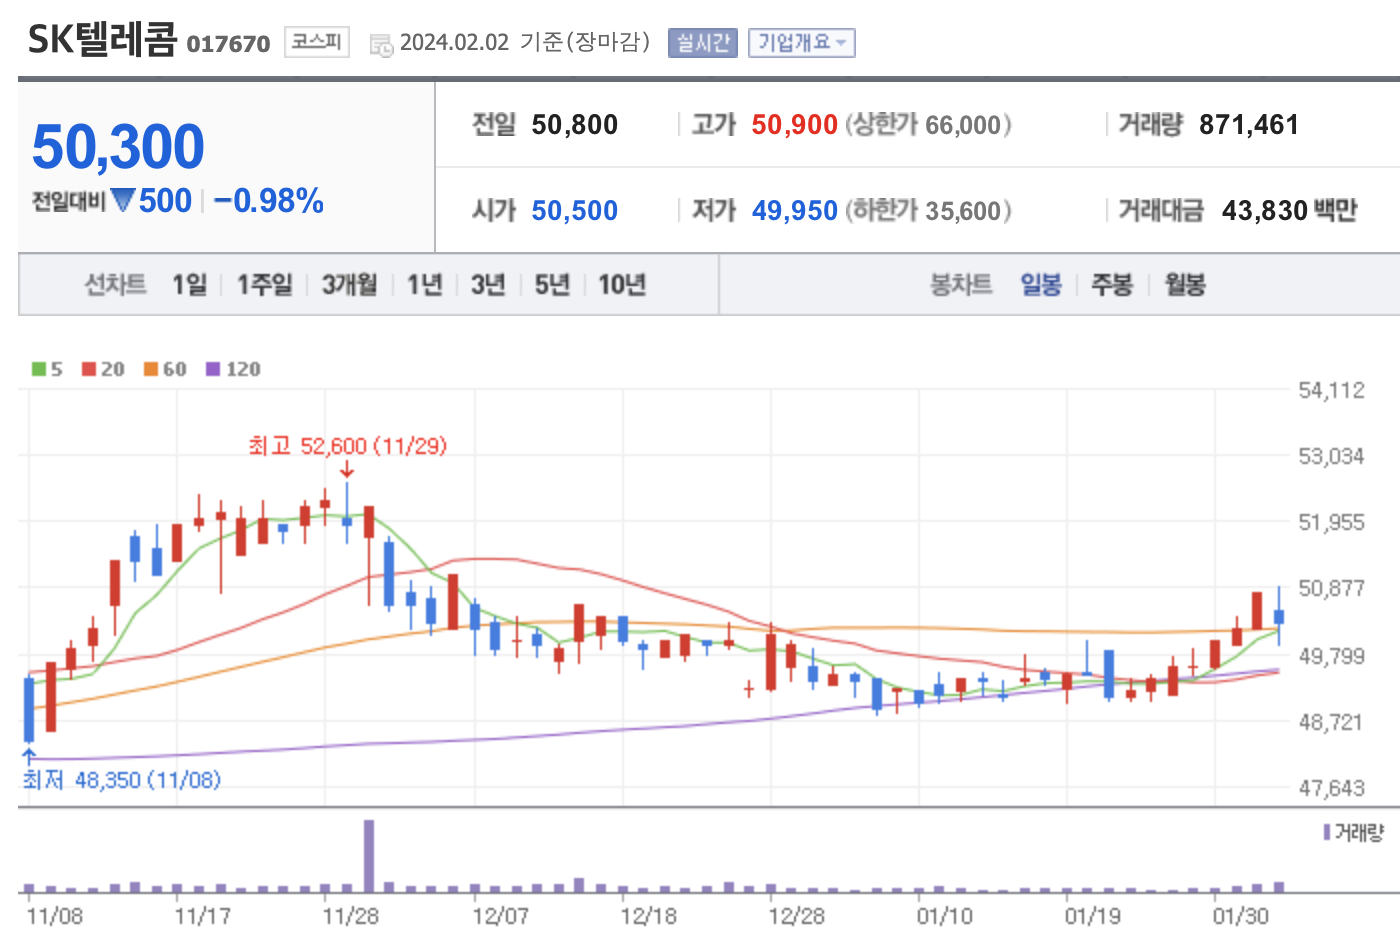Switch to 일봉 candle chart

coord(1041,285)
